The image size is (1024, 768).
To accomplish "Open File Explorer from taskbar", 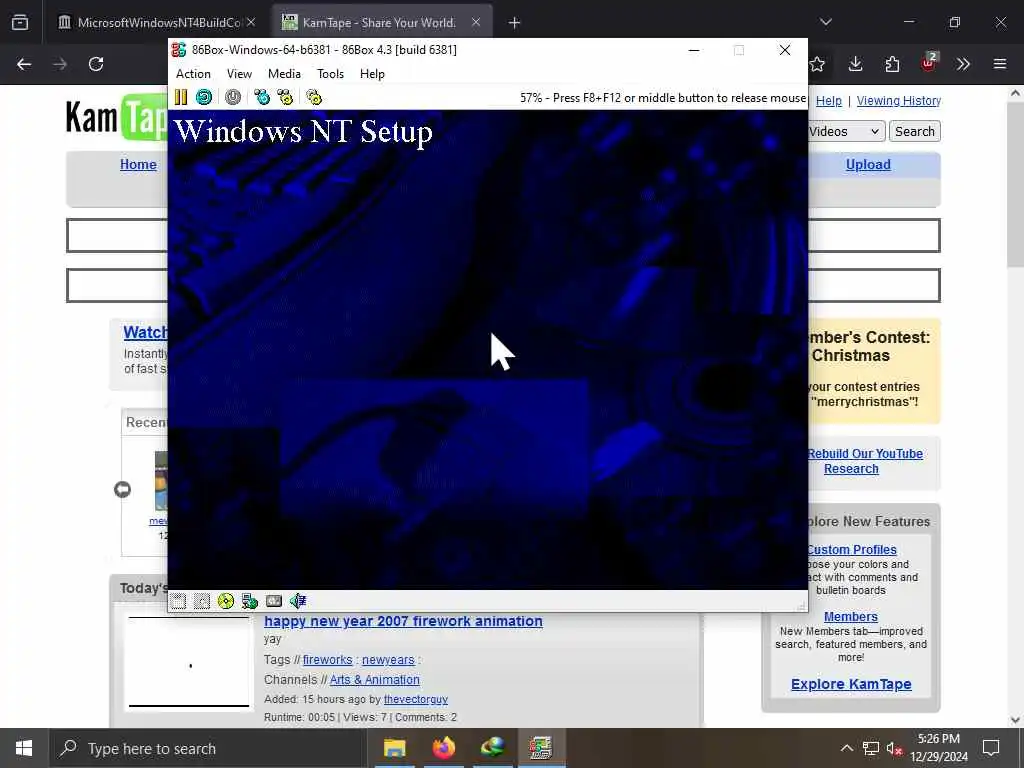I will (x=394, y=748).
